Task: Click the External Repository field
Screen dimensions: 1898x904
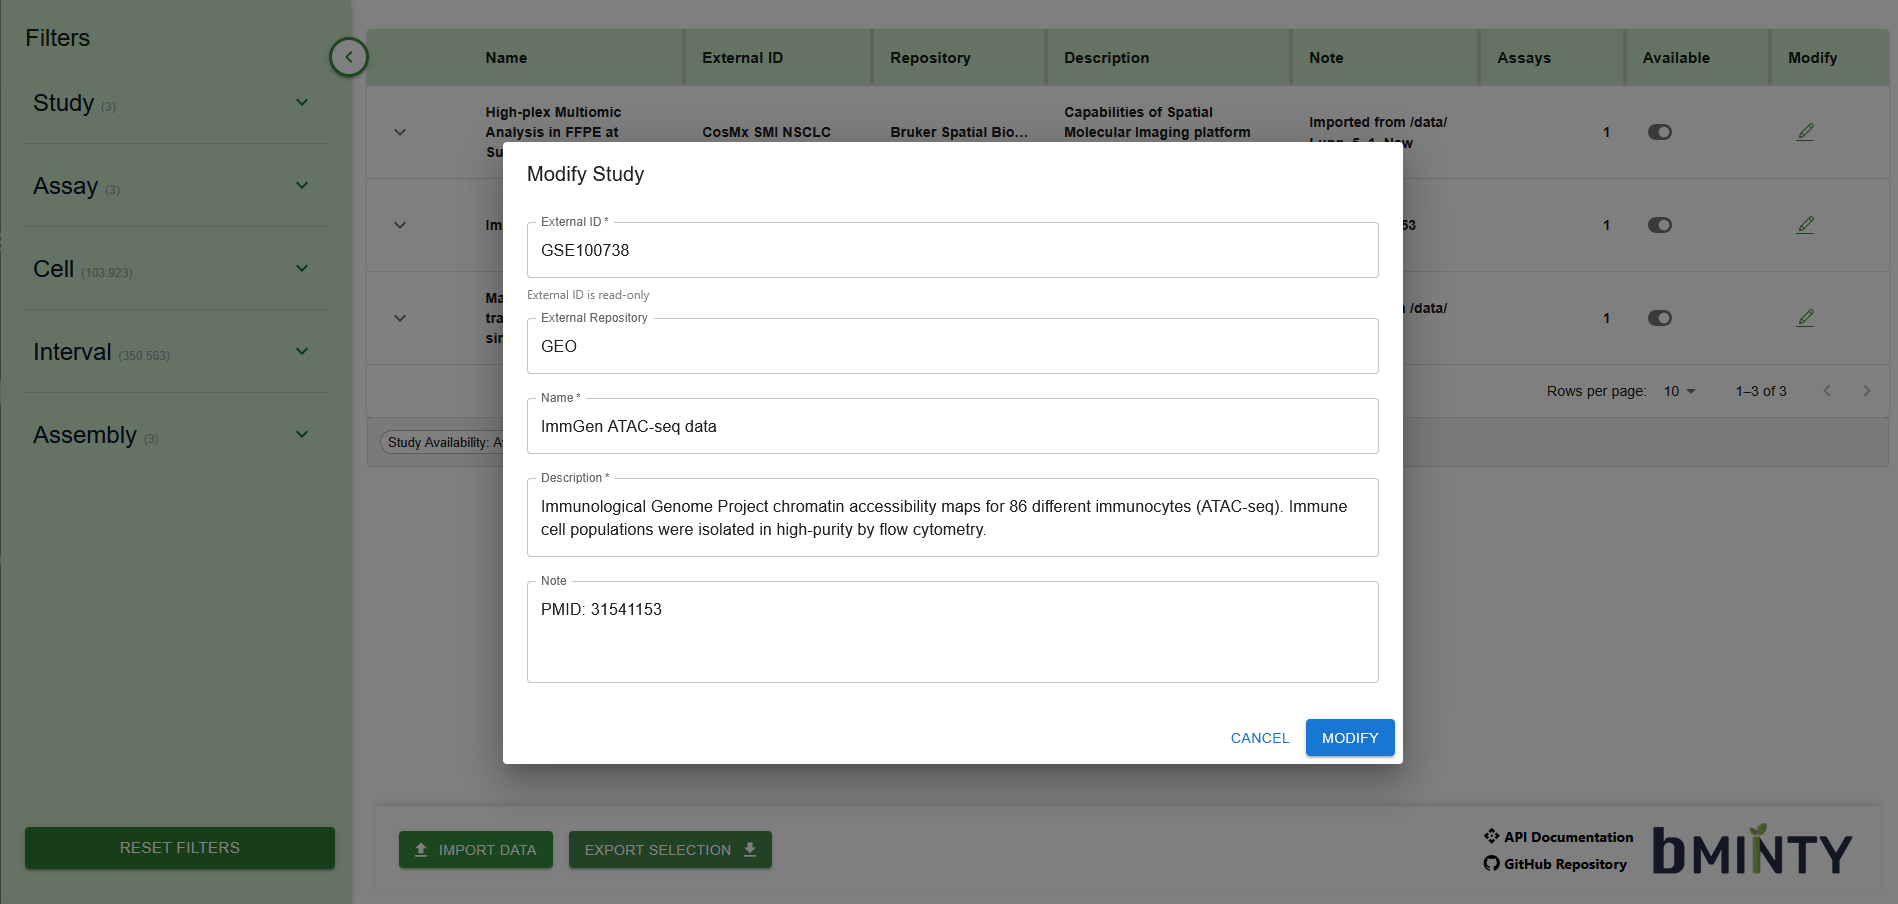Action: [952, 347]
